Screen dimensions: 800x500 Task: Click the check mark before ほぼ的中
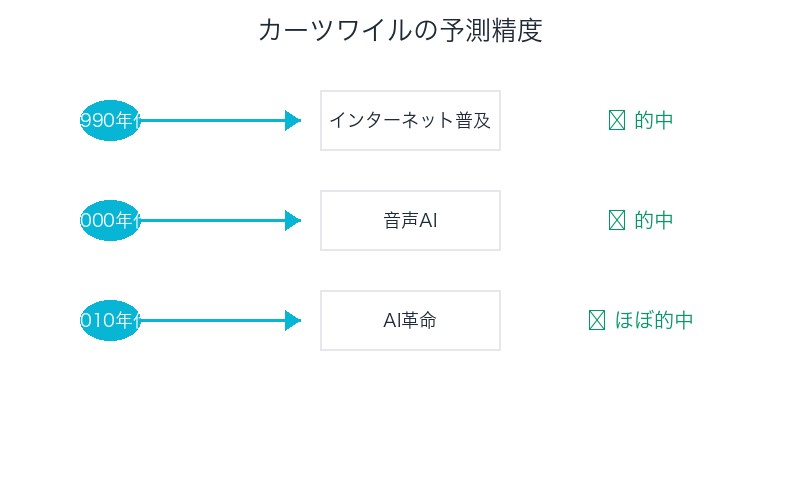click(597, 321)
